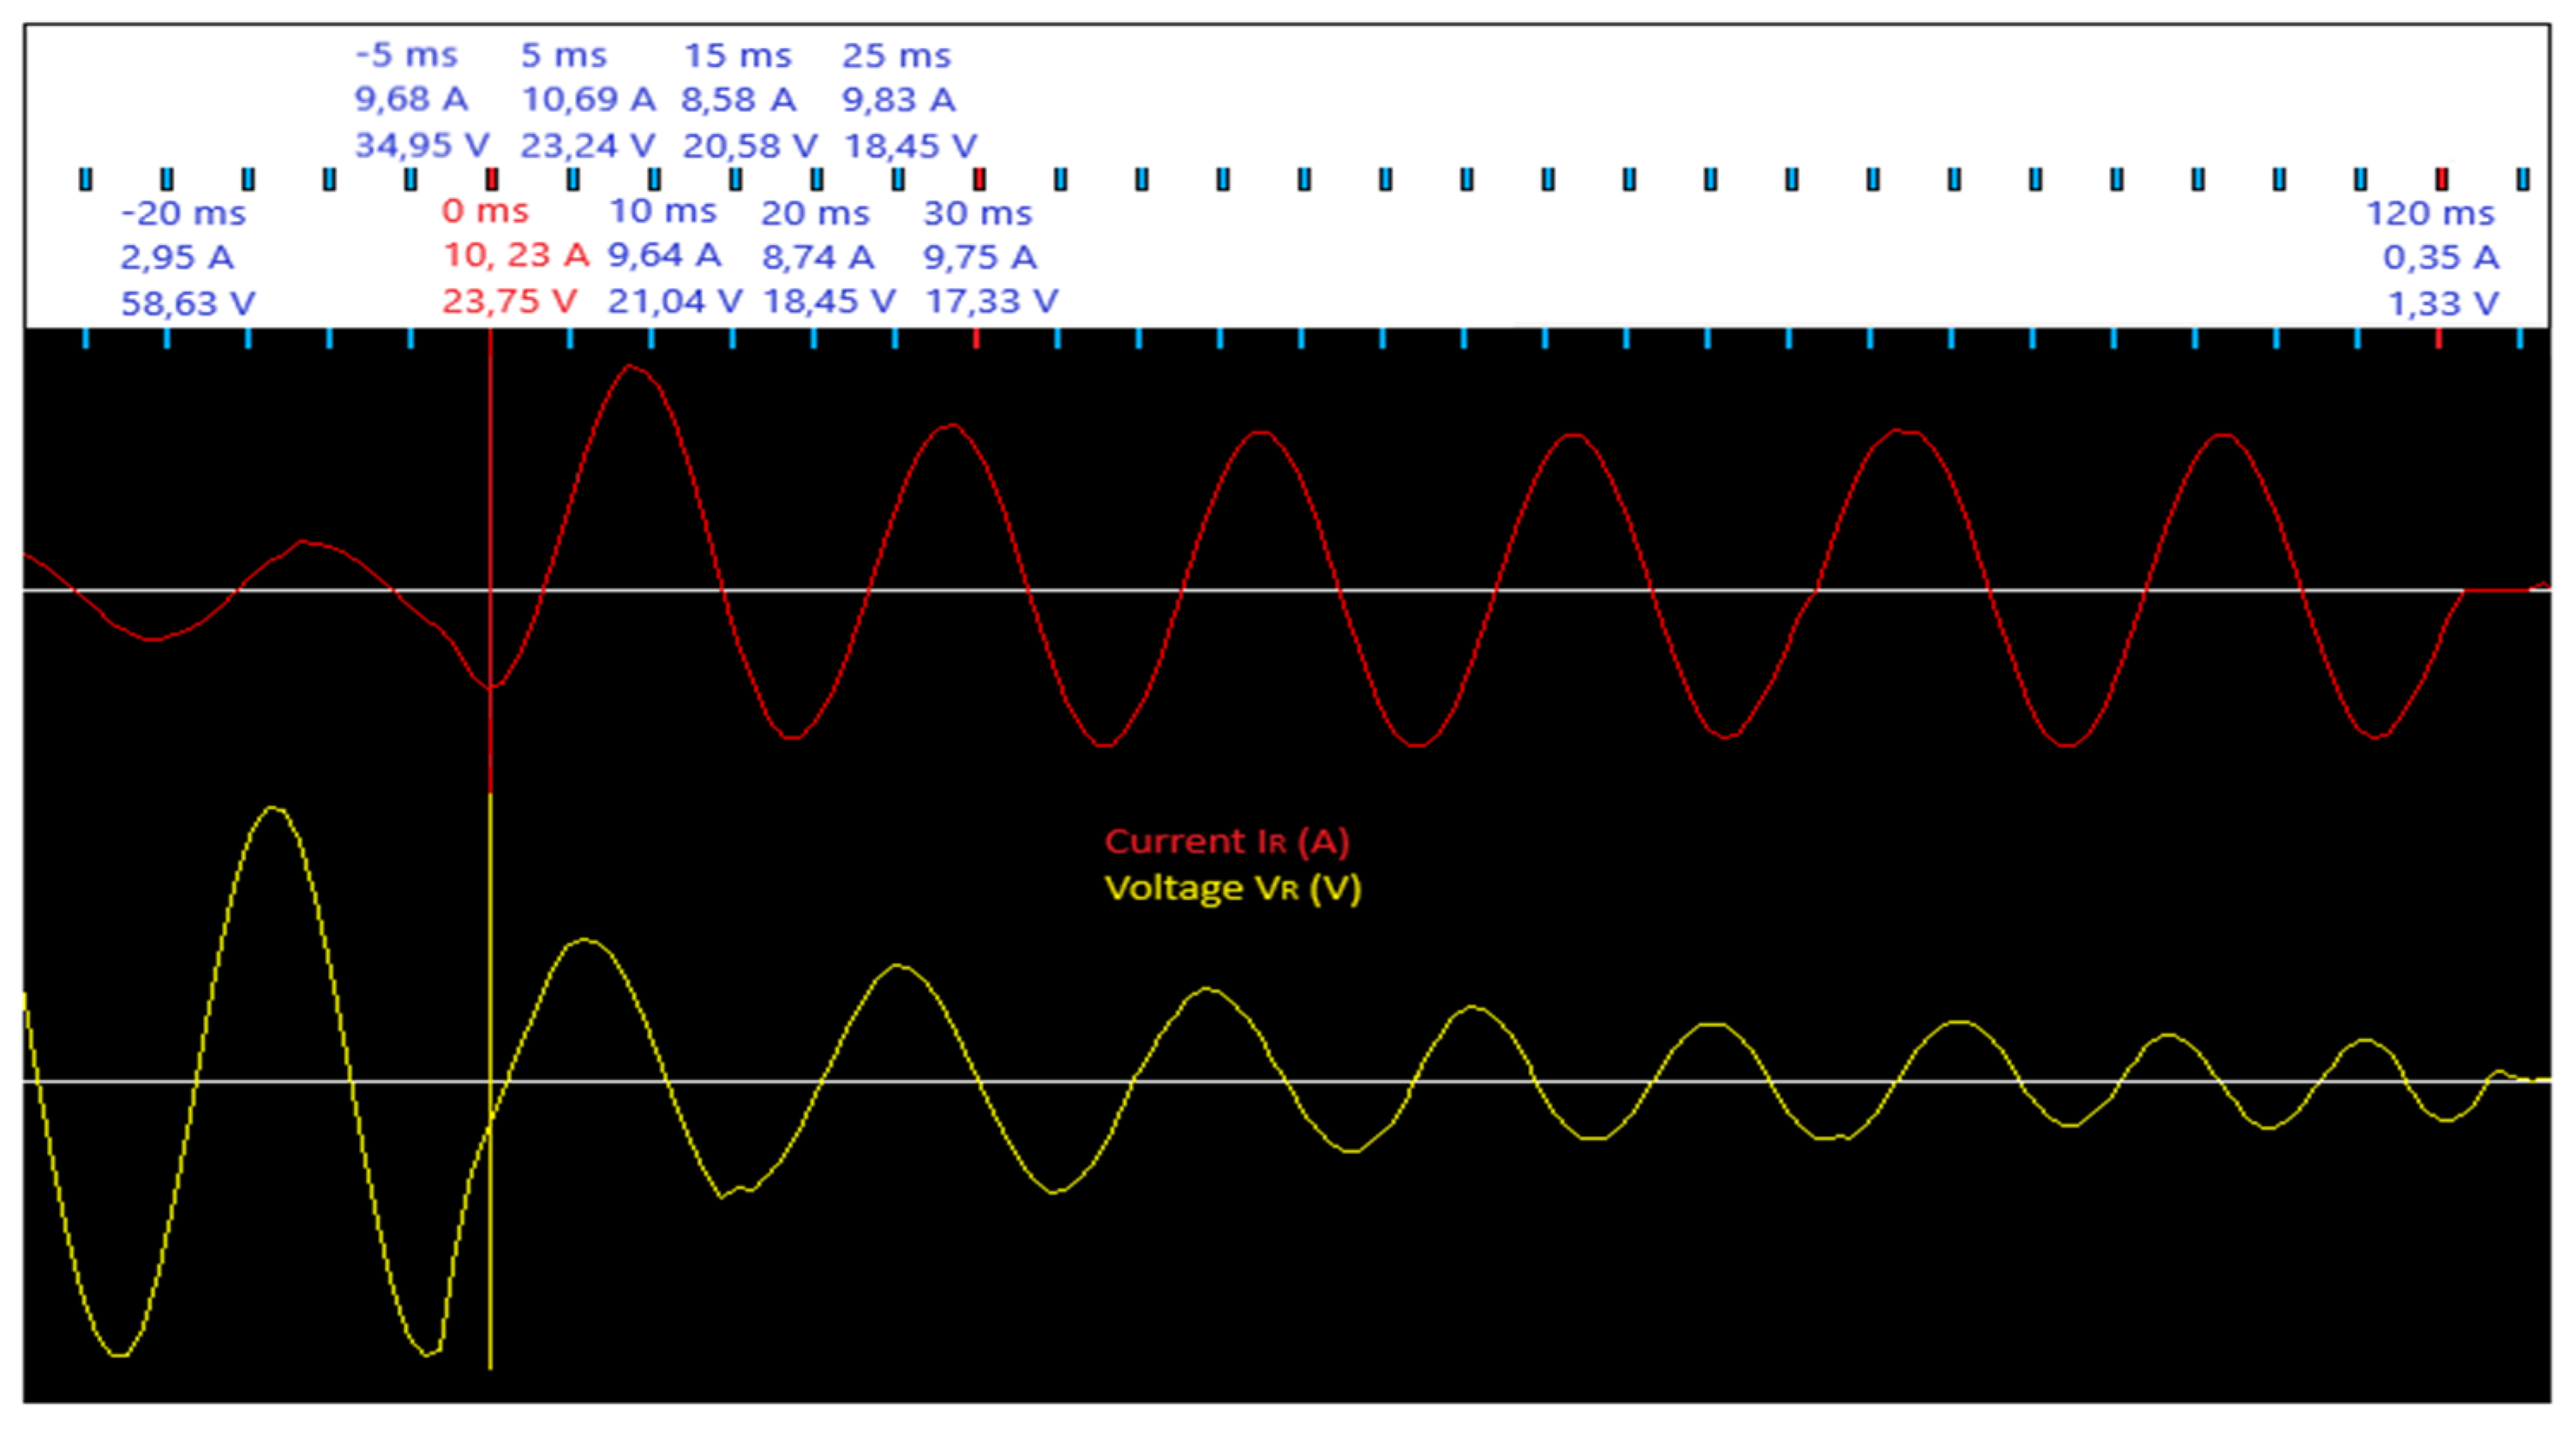2576x1431 pixels.
Task: Click the highest peak of red current waveform
Action: (630, 366)
